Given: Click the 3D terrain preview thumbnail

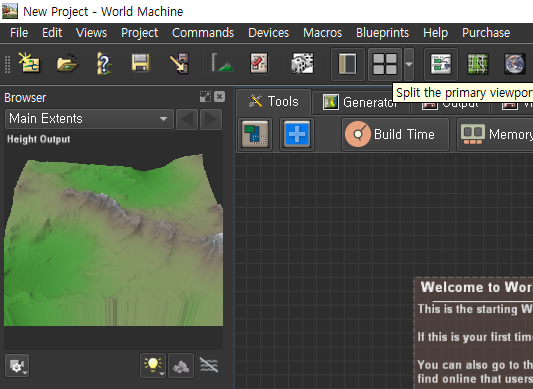Looking at the screenshot, I should click(114, 239).
